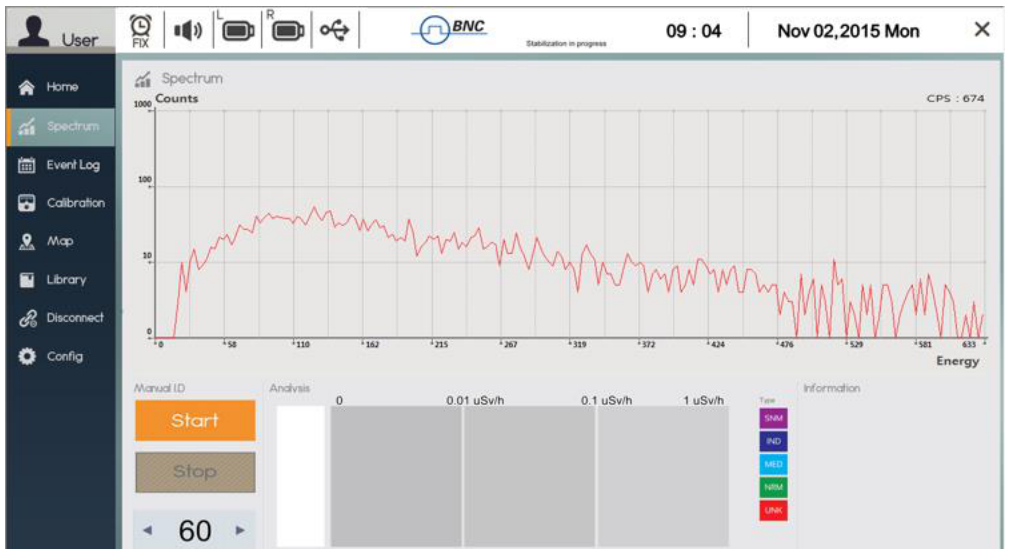Click the Manual ID label

(x=159, y=388)
